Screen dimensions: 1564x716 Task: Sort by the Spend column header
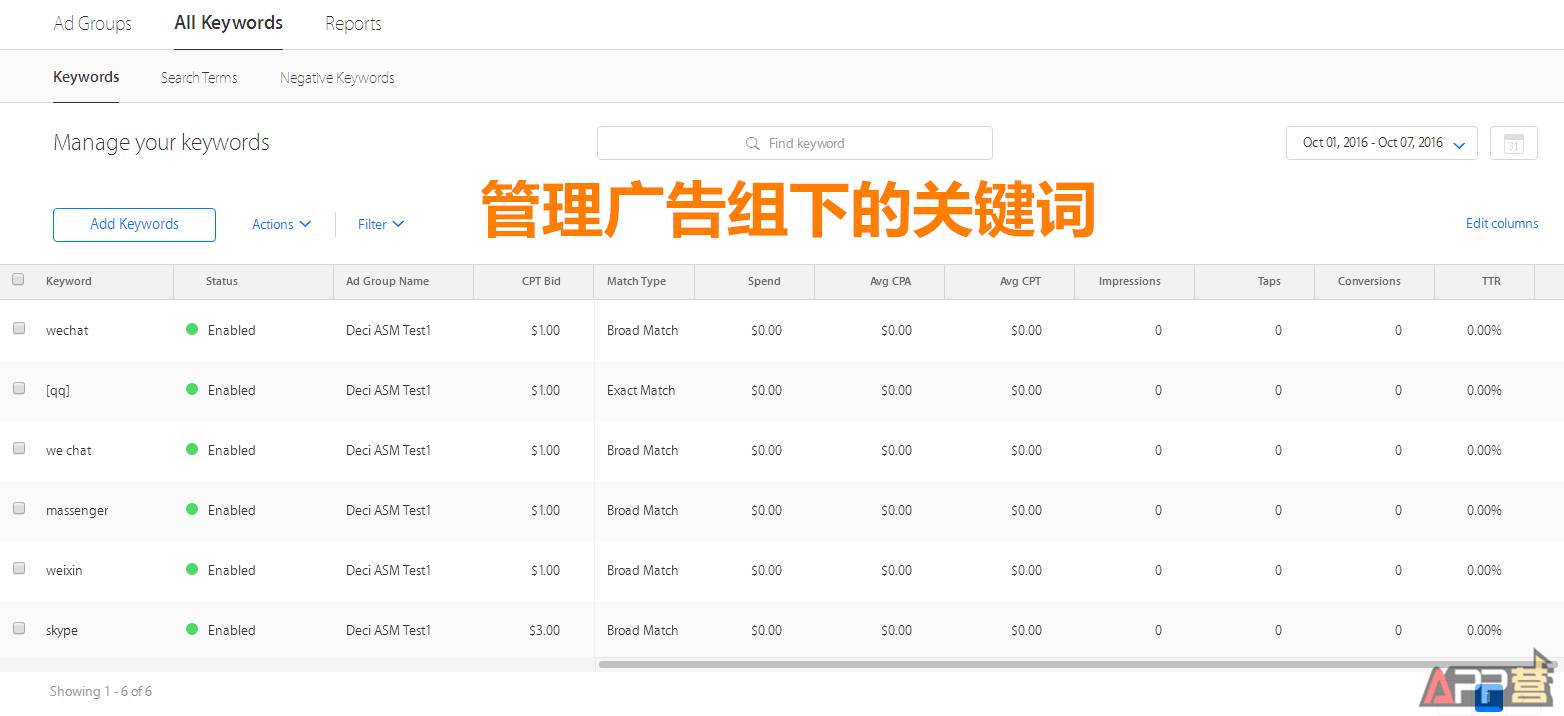764,281
